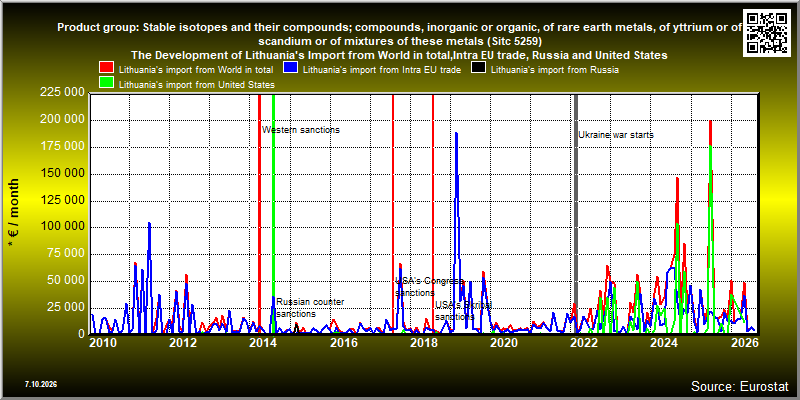Click the '2012' x-axis label

click(x=183, y=342)
